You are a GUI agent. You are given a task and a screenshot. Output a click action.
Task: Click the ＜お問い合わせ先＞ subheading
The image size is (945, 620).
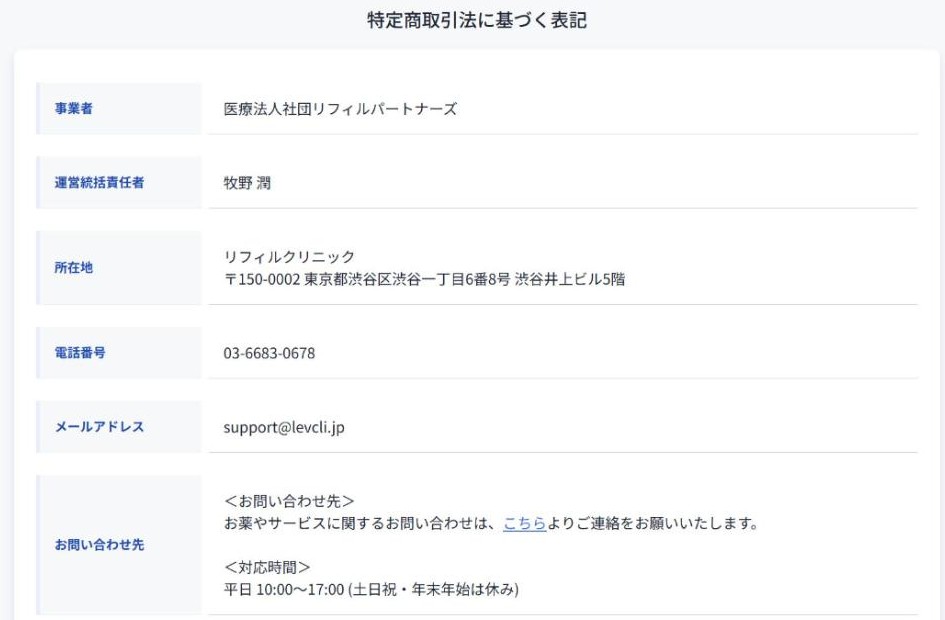tap(289, 501)
